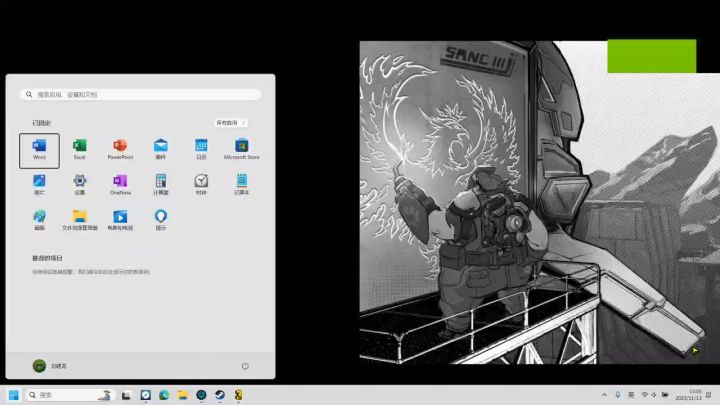Image resolution: width=720 pixels, height=405 pixels.
Task: Open the Tips app tile
Action: coord(161,220)
